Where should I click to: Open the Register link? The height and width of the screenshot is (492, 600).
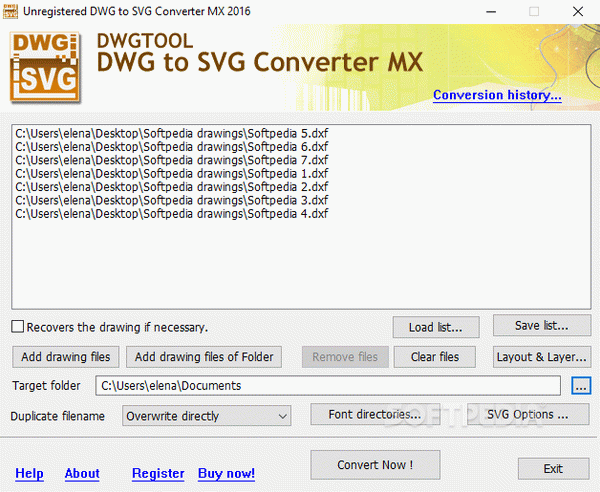point(158,474)
